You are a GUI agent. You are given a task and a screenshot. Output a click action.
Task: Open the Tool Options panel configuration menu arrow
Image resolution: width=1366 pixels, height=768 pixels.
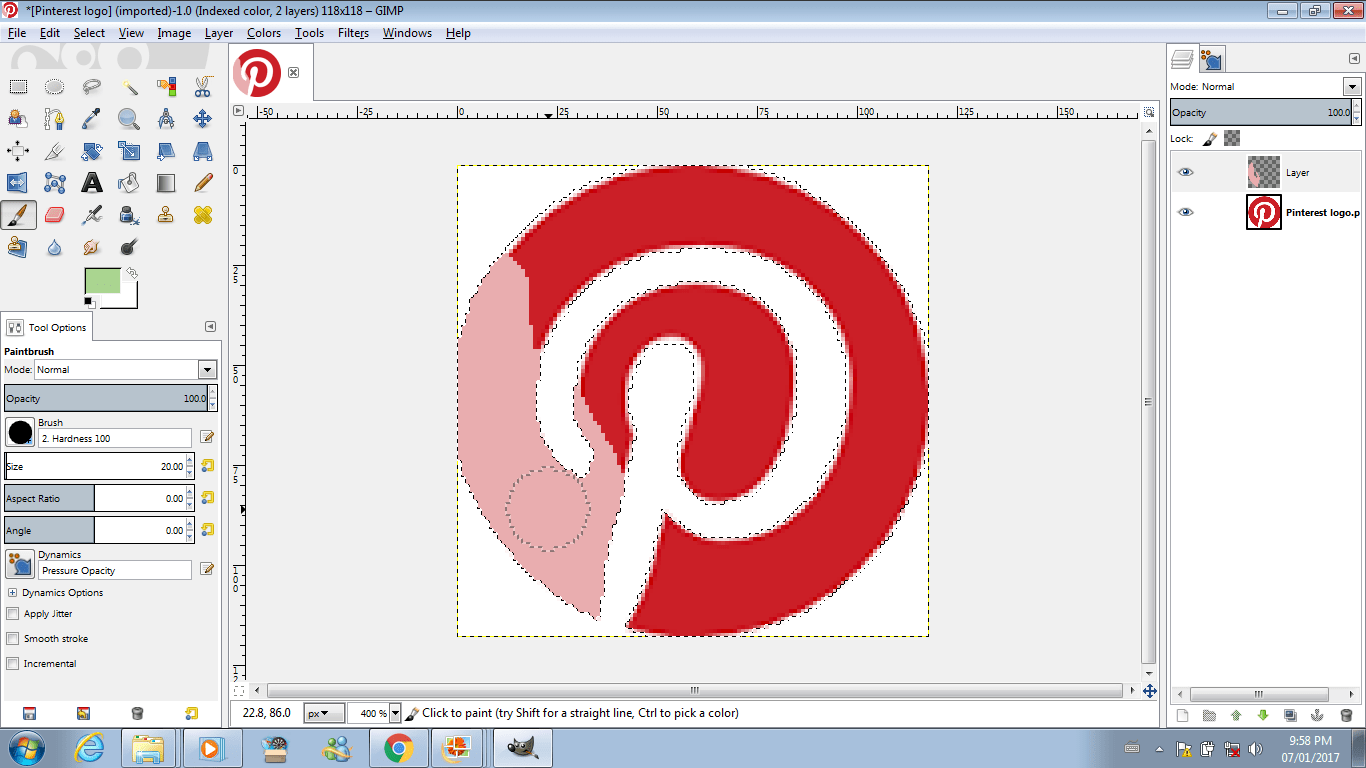[x=210, y=327]
